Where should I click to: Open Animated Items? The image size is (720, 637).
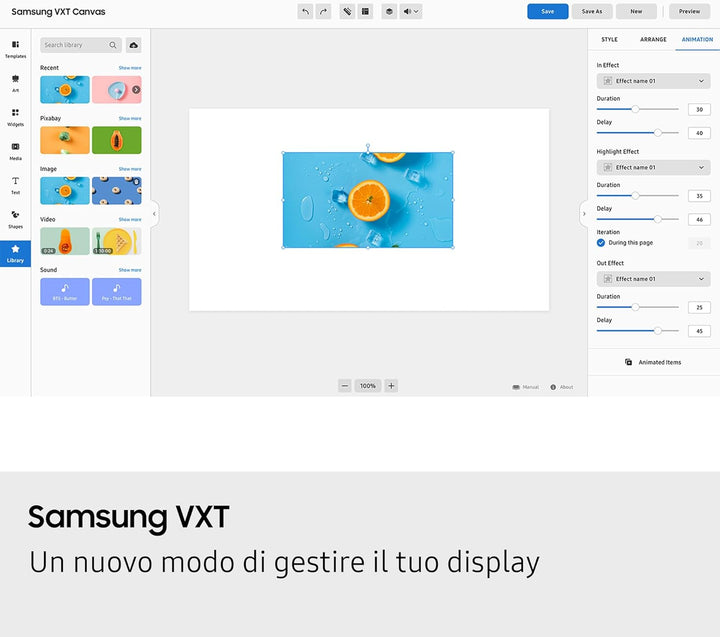(x=653, y=362)
